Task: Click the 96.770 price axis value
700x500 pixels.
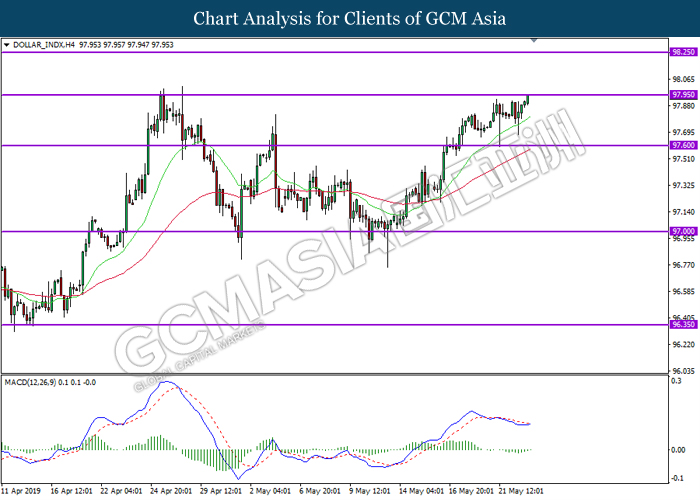Action: click(x=683, y=265)
